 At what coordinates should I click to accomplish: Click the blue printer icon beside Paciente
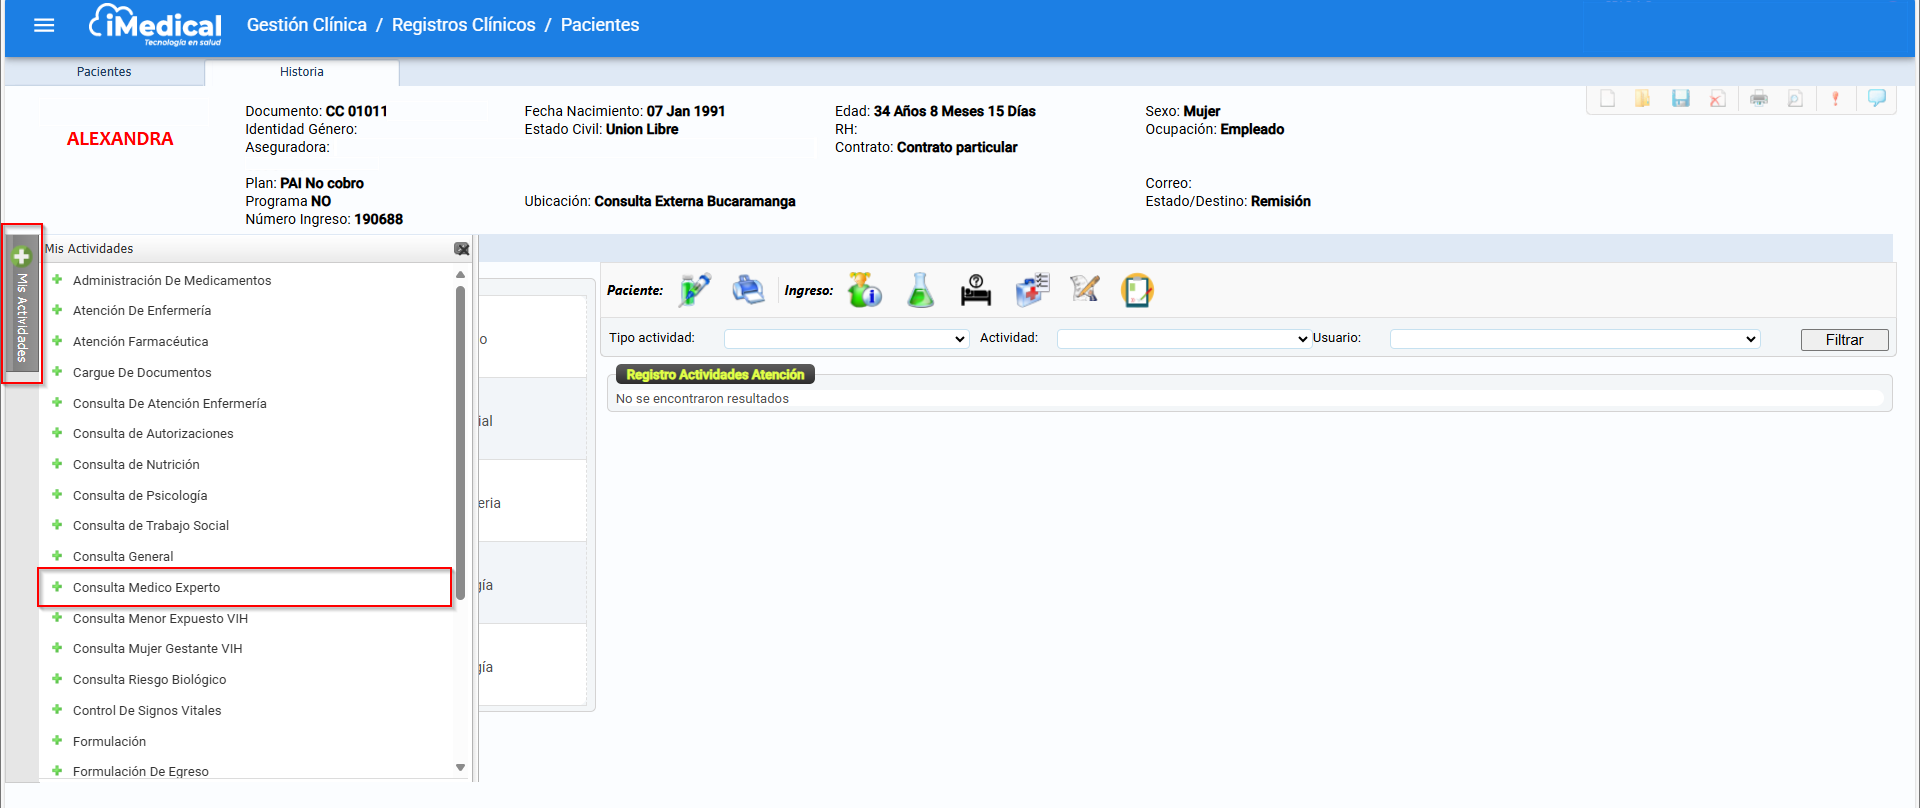click(748, 290)
